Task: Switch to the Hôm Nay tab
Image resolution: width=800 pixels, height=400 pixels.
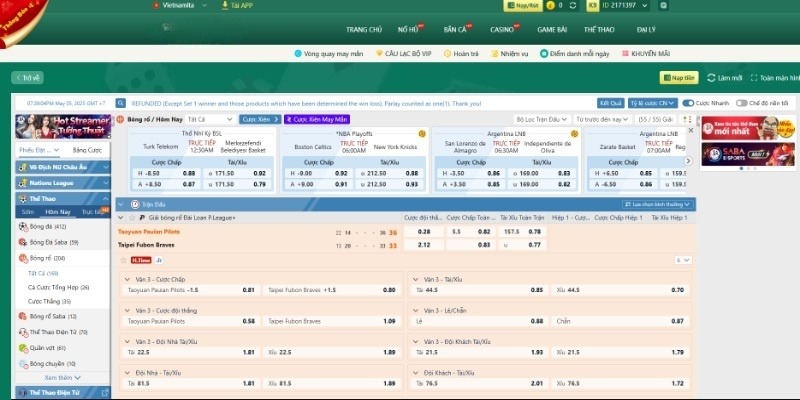Action: [x=59, y=212]
